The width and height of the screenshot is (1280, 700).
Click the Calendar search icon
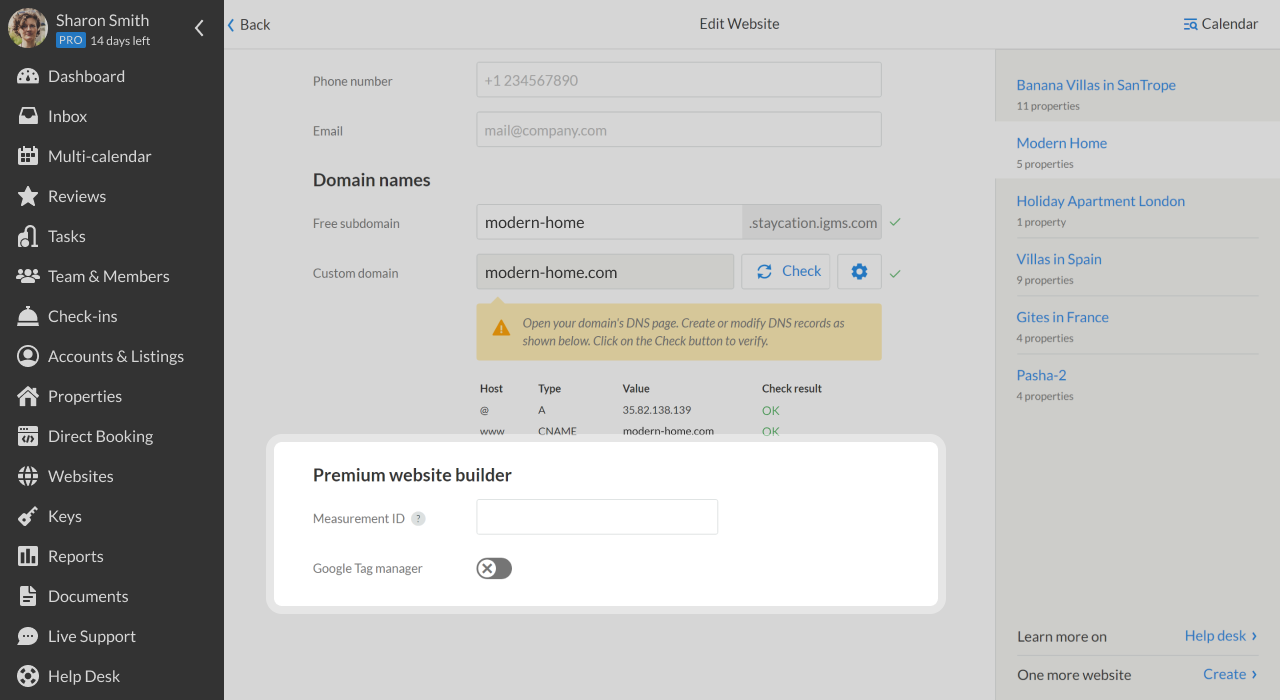tap(1190, 24)
